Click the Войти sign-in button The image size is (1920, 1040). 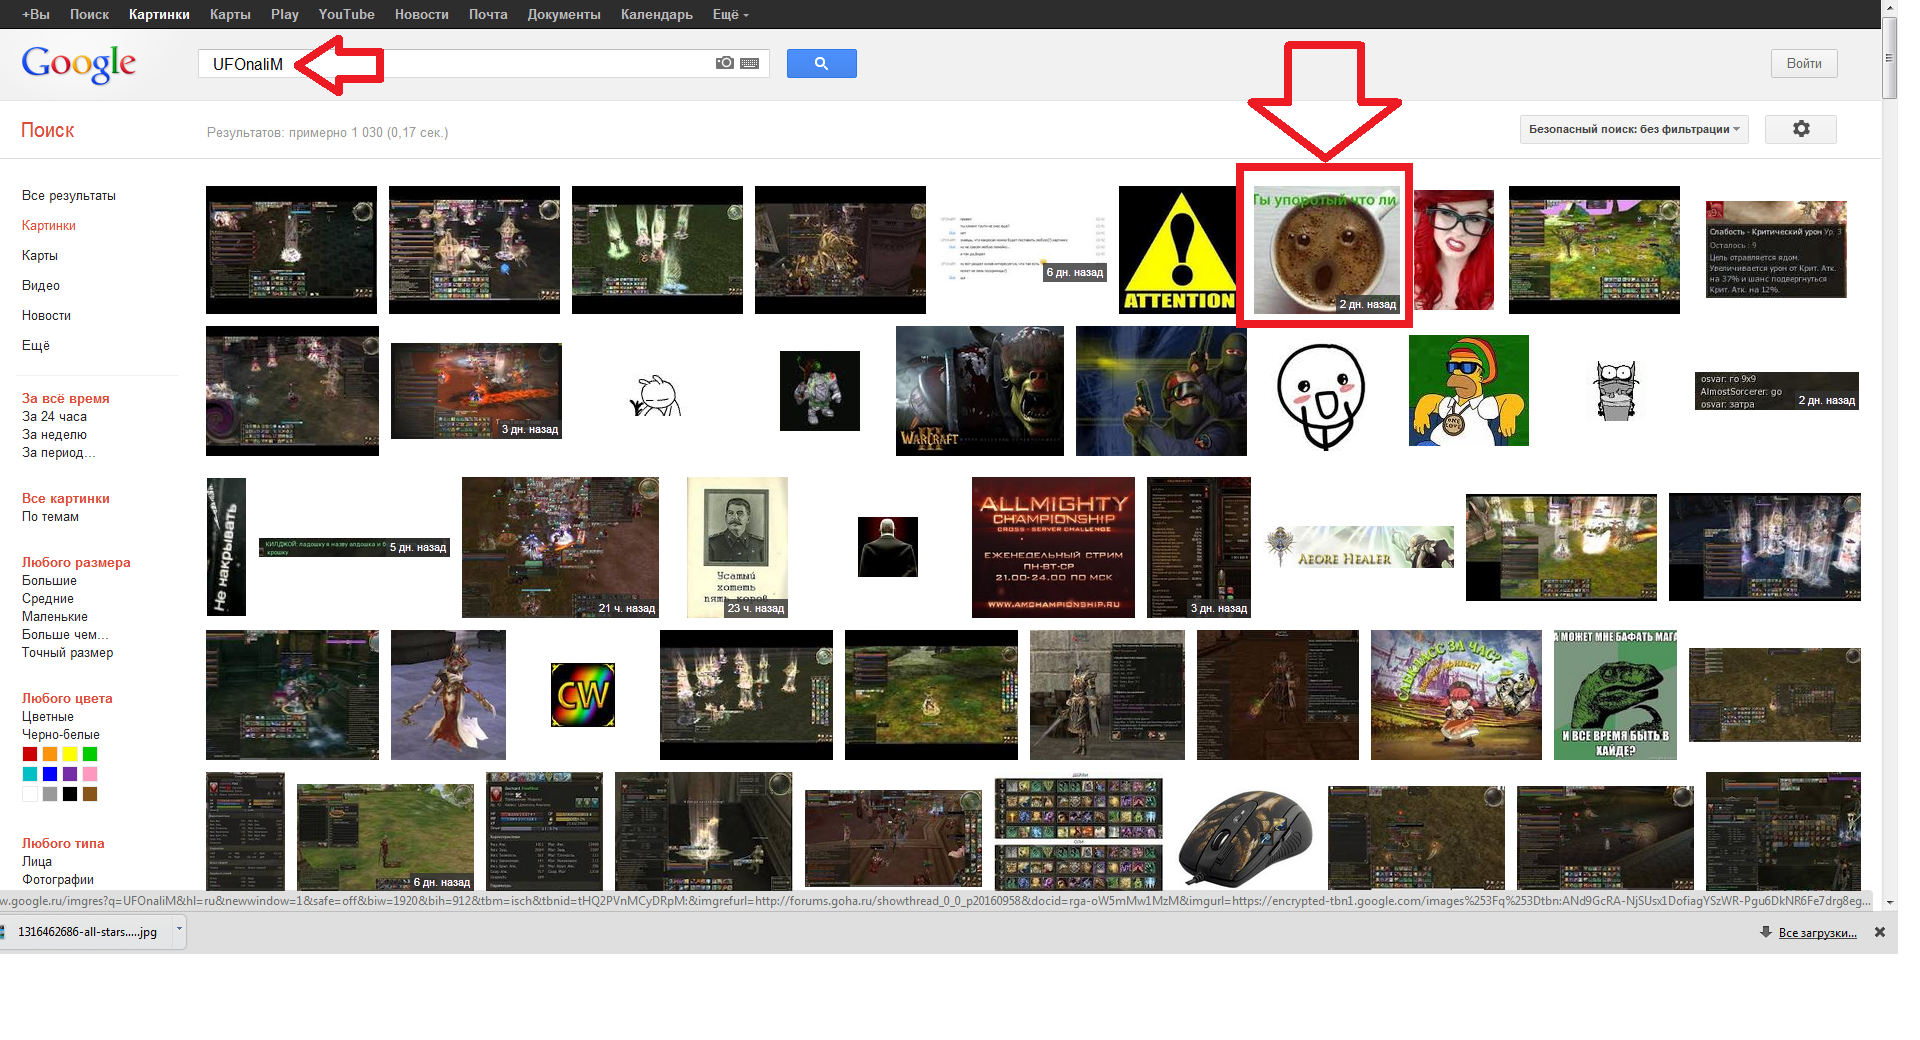point(1804,63)
